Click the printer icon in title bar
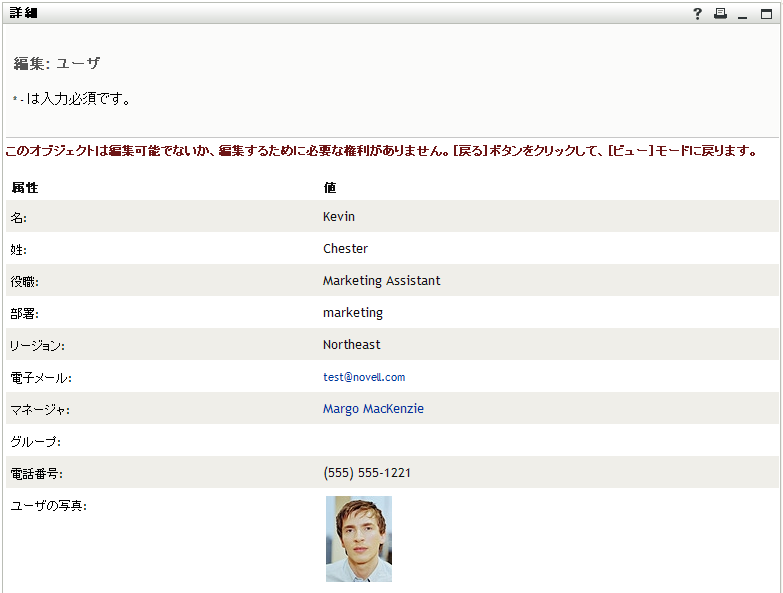783x593 pixels. [720, 13]
